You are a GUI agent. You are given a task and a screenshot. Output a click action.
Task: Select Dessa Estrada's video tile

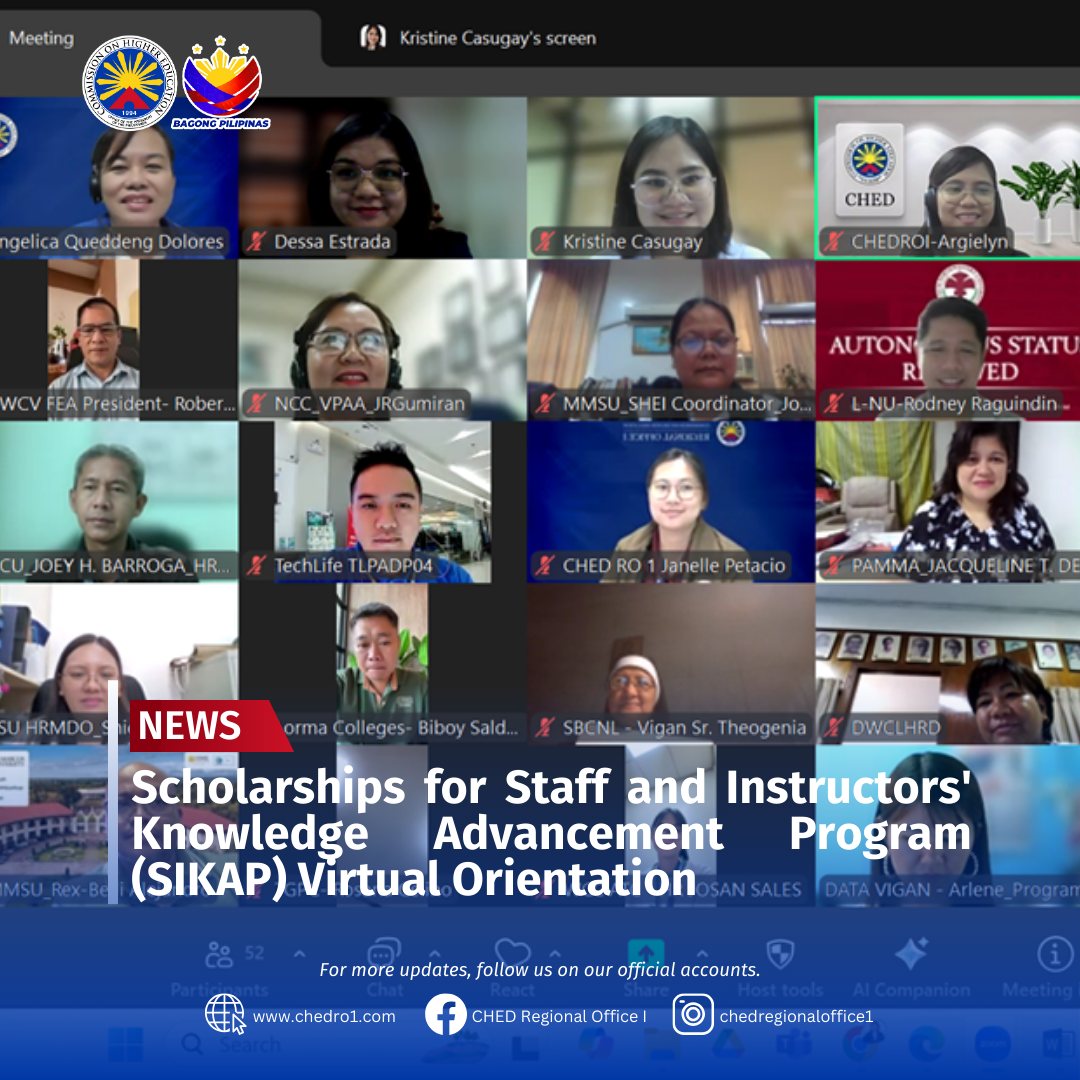[x=383, y=178]
